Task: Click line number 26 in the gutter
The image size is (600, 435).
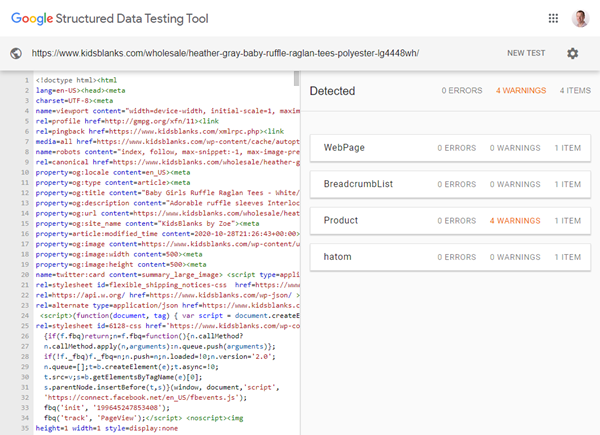Action: pyautogui.click(x=25, y=336)
